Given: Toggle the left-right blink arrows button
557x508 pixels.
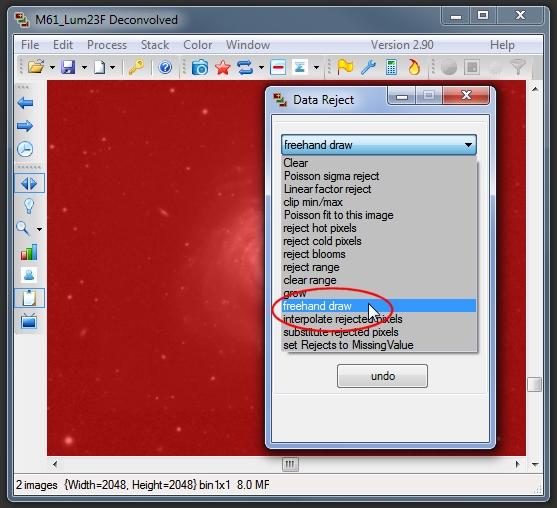Looking at the screenshot, I should click(x=29, y=183).
